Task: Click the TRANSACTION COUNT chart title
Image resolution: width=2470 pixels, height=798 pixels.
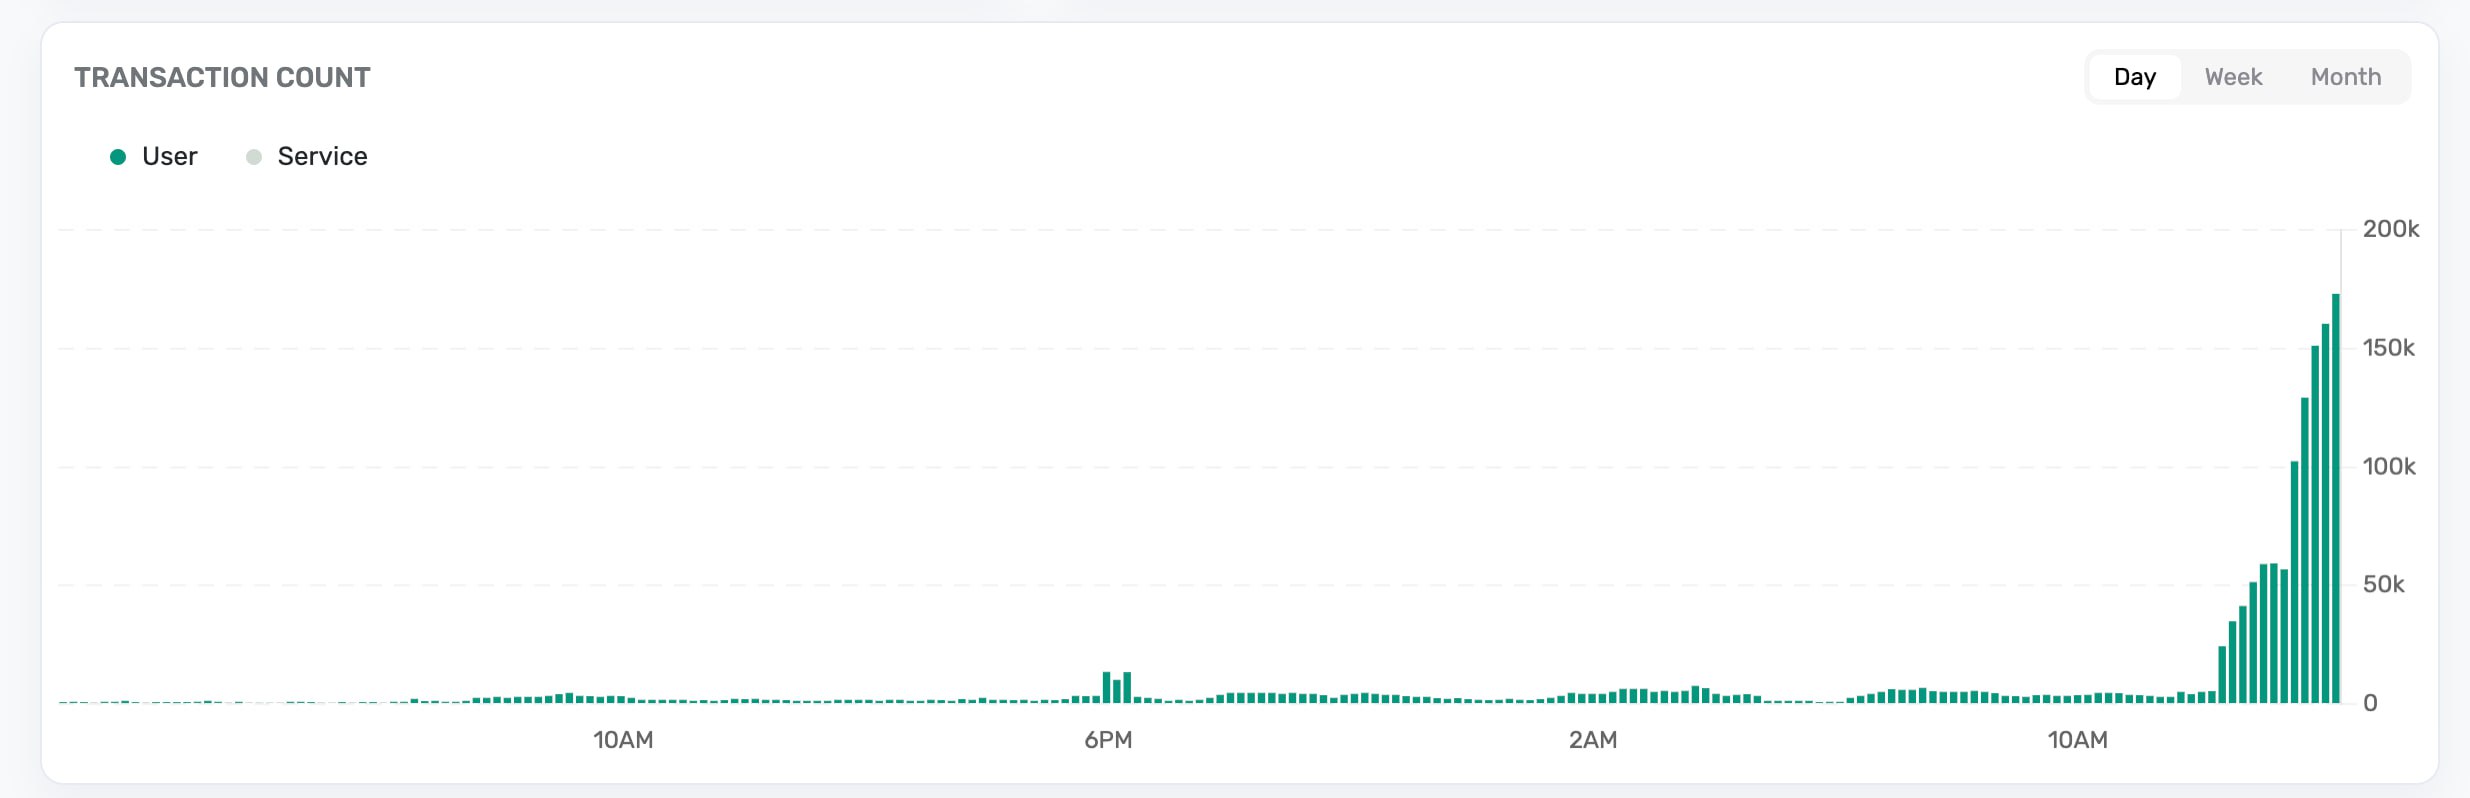Action: [x=222, y=78]
